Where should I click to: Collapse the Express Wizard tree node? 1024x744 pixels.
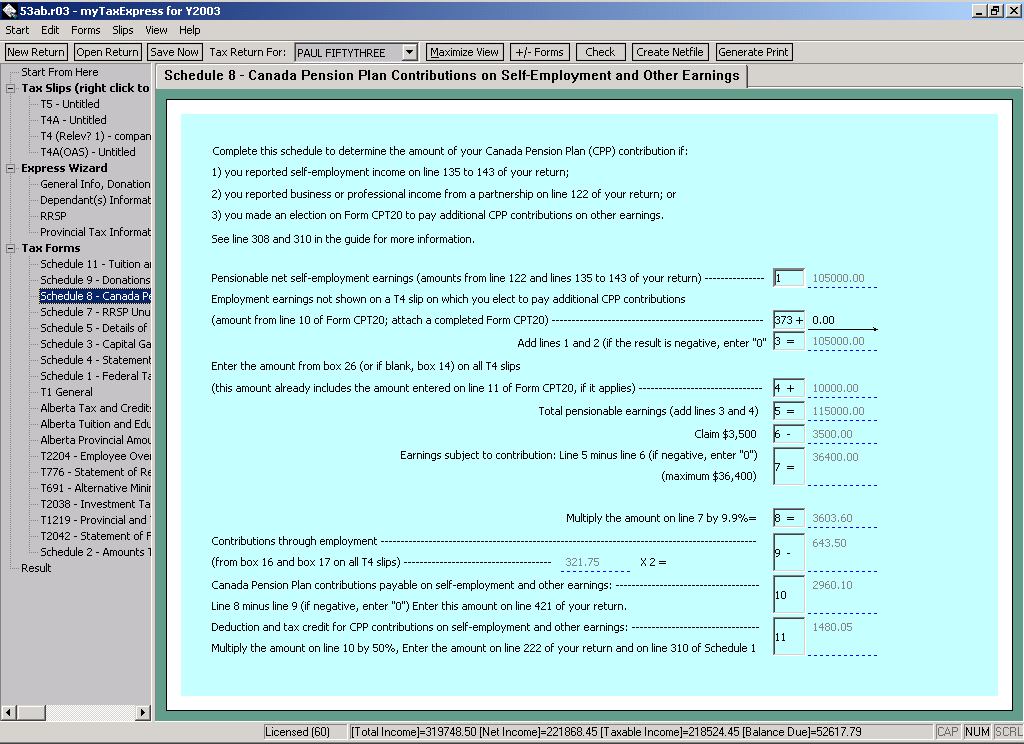click(x=11, y=168)
